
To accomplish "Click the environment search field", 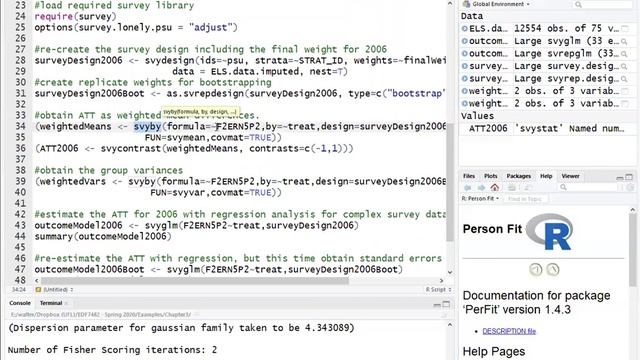I will (603, 4).
